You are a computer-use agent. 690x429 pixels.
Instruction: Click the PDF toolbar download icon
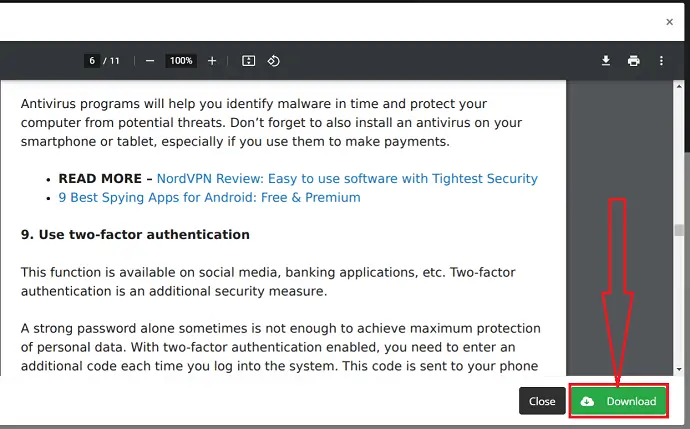[606, 61]
